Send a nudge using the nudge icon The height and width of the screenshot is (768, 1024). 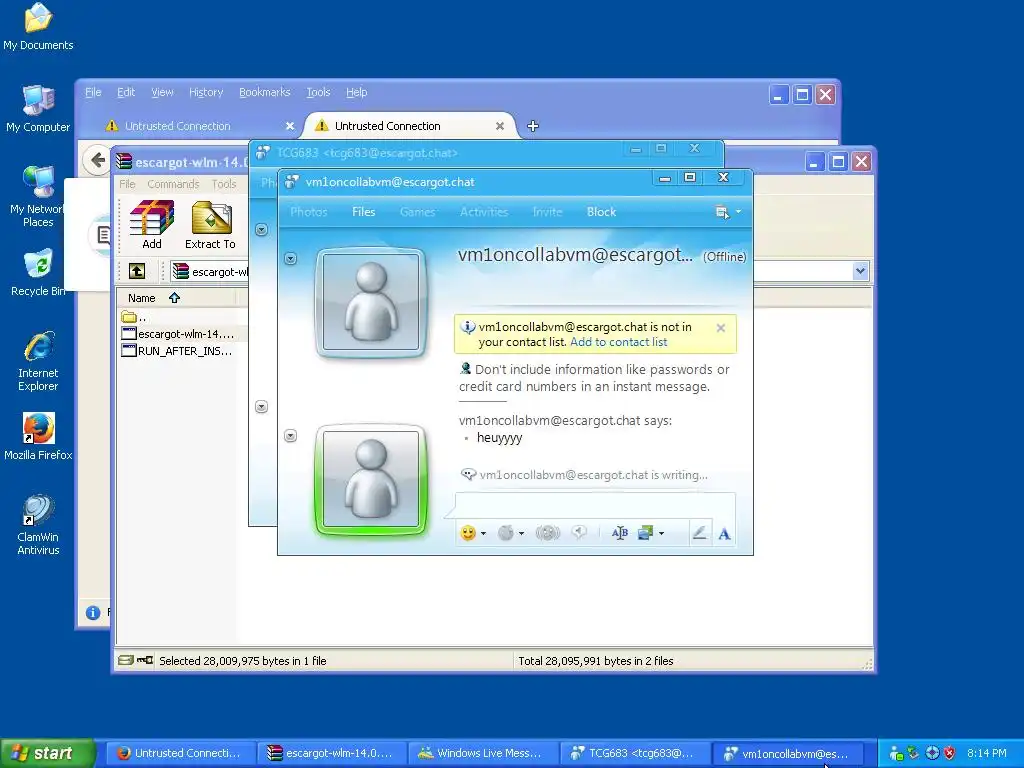547,533
